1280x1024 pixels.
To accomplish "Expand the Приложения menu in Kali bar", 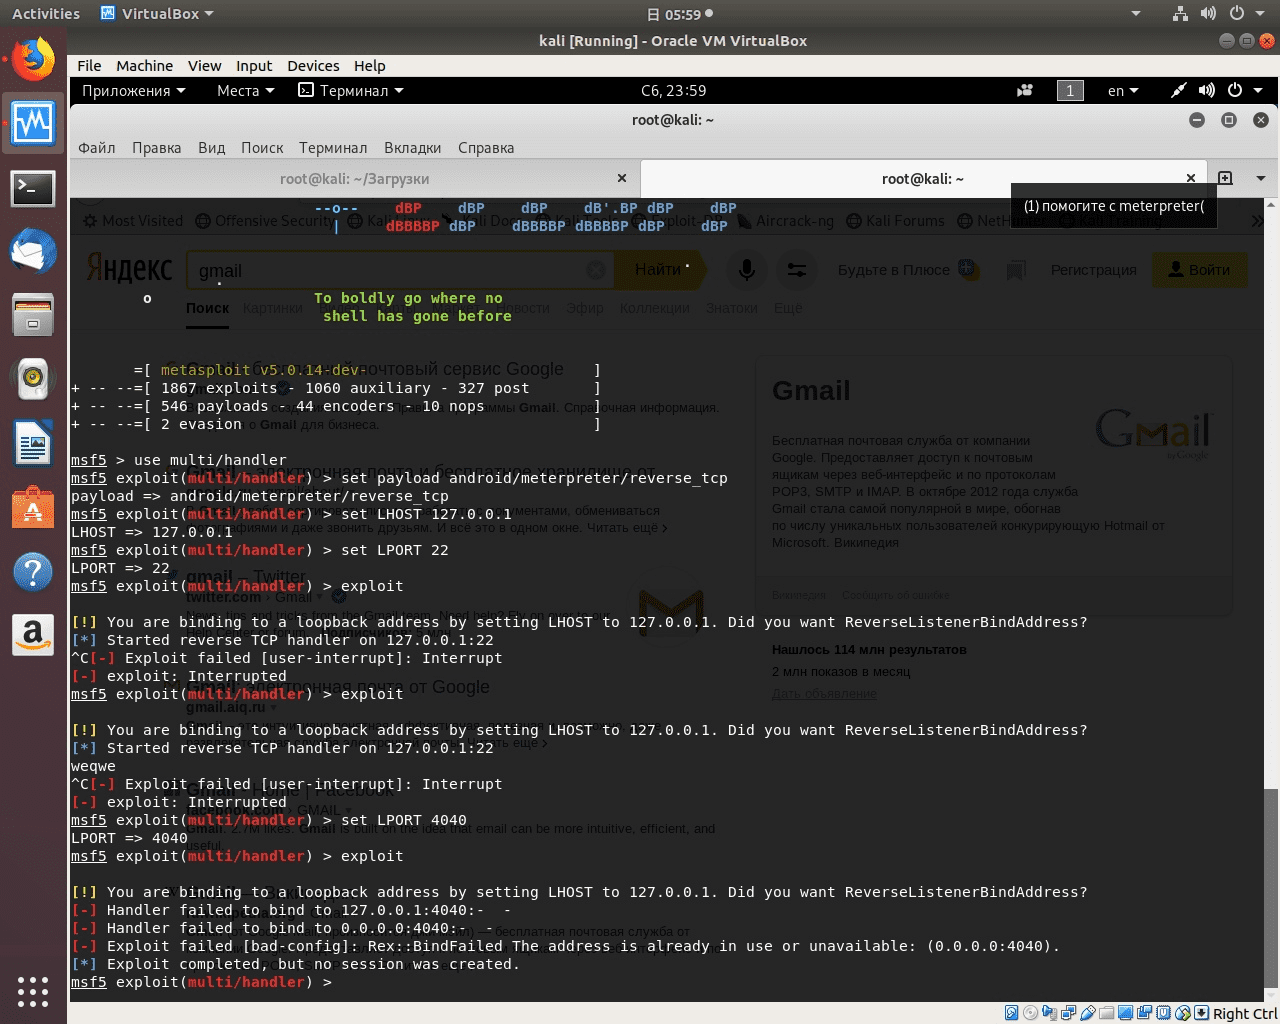I will click(134, 90).
